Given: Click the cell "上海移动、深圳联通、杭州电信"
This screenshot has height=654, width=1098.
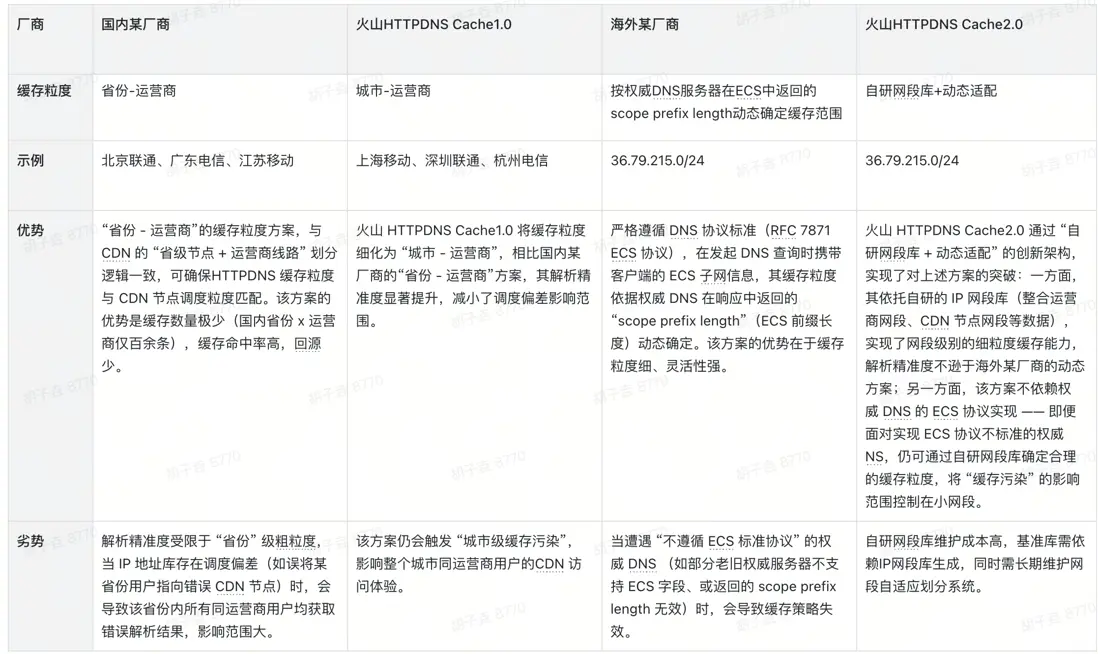Looking at the screenshot, I should 452,160.
